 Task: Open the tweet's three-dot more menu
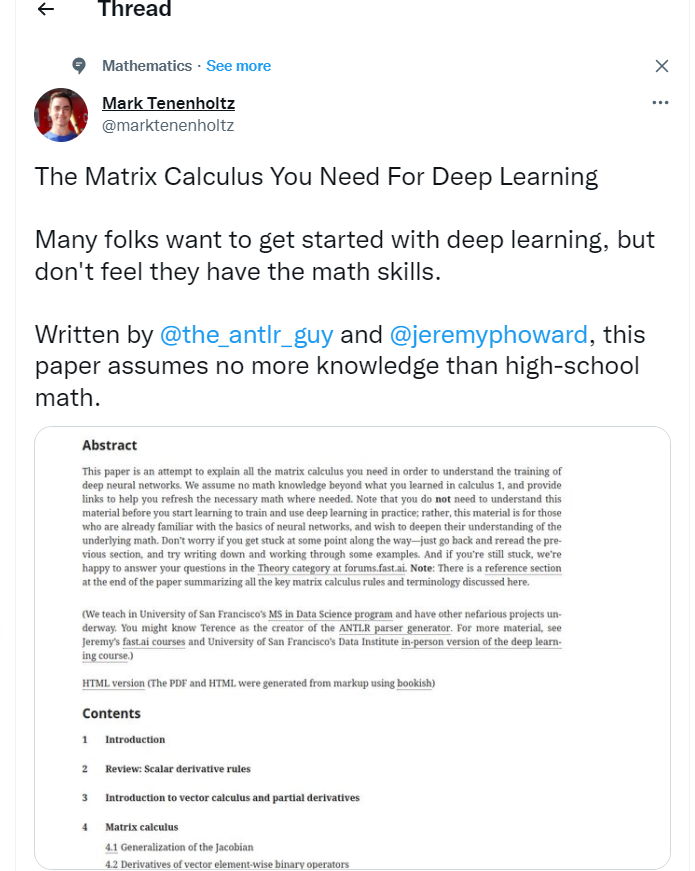click(660, 102)
